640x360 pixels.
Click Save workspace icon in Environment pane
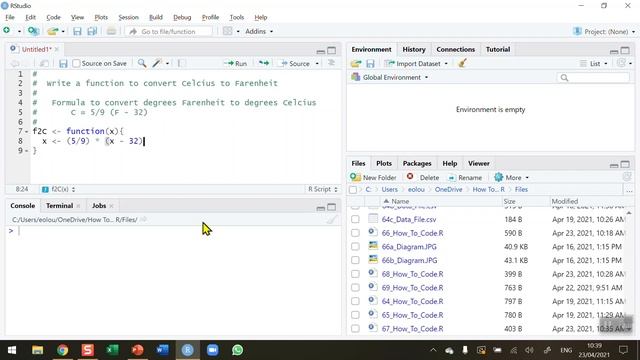pyautogui.click(x=370, y=64)
